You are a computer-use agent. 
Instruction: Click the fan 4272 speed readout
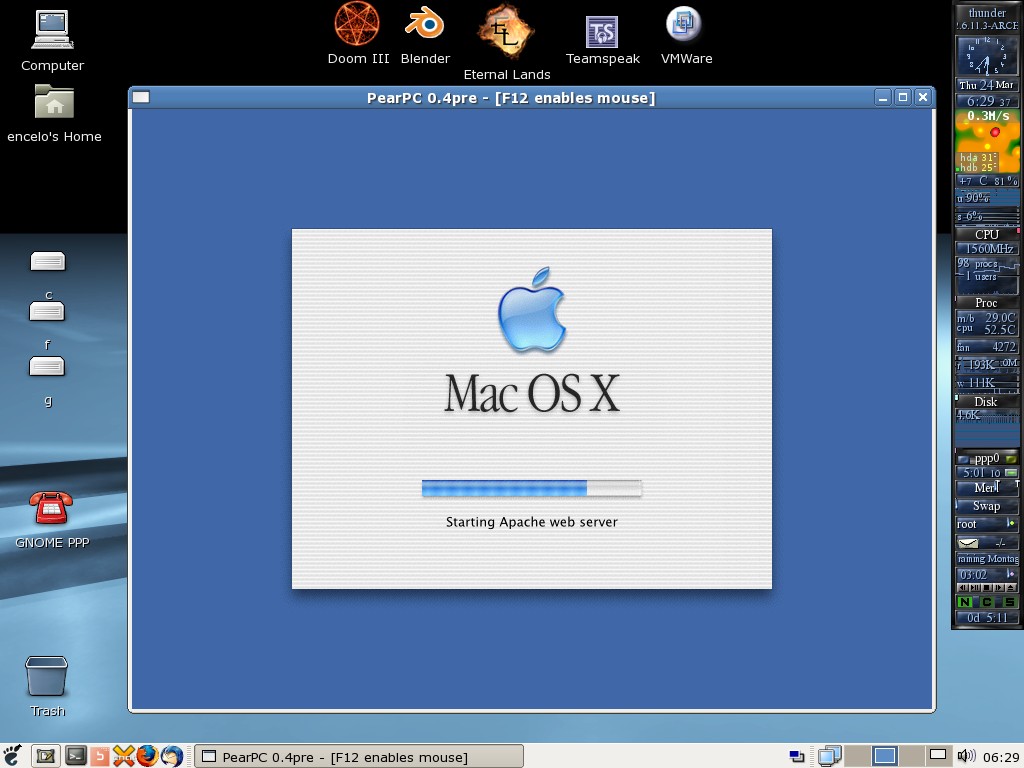tap(987, 347)
